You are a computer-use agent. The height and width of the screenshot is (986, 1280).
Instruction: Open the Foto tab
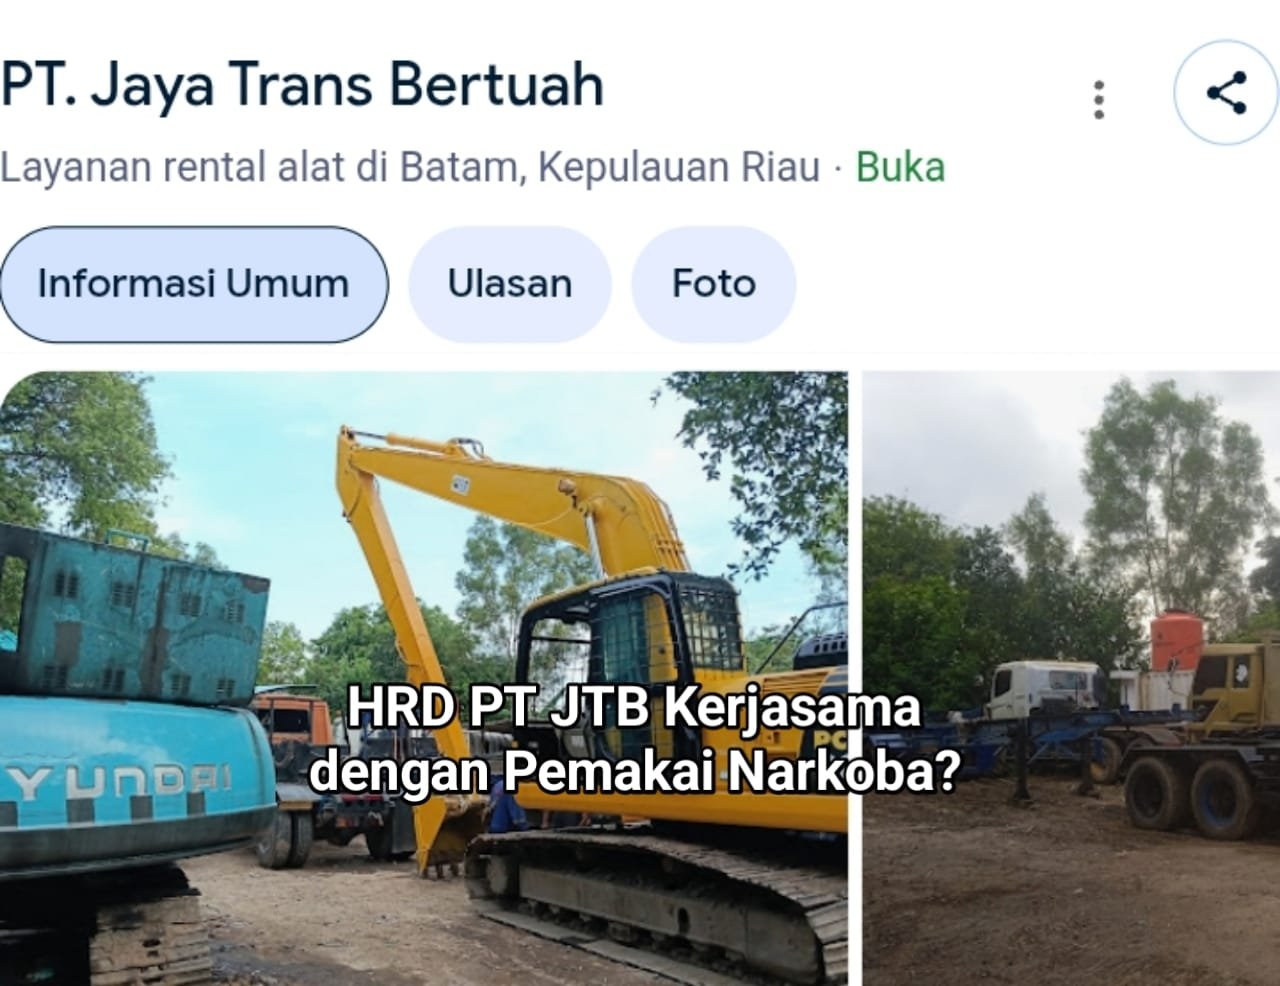pyautogui.click(x=713, y=284)
